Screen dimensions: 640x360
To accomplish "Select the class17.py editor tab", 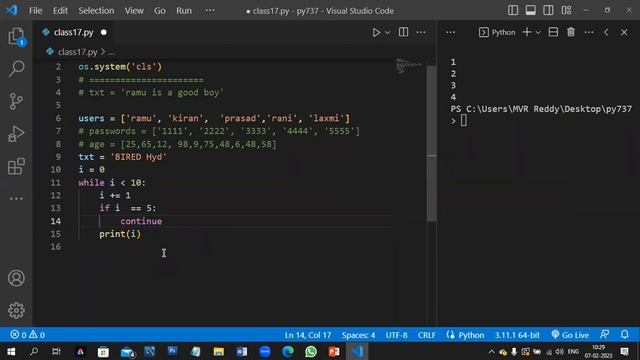I will click(73, 32).
